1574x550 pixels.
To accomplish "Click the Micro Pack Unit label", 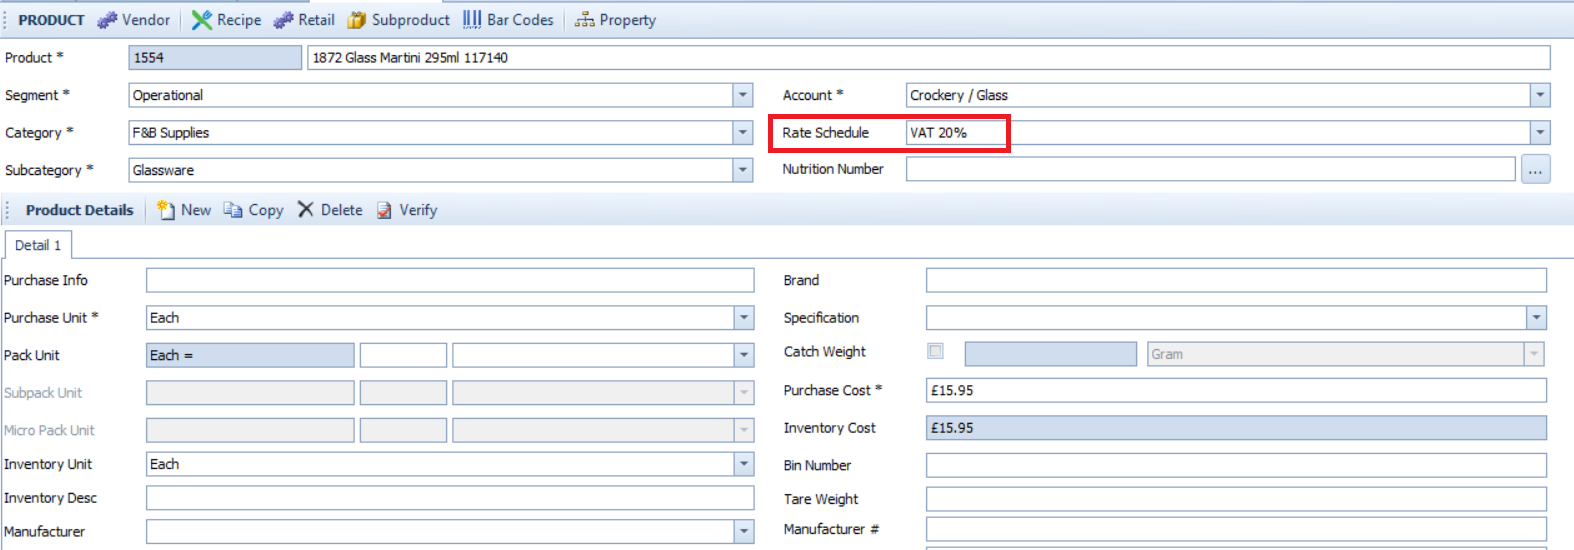I will pos(49,430).
